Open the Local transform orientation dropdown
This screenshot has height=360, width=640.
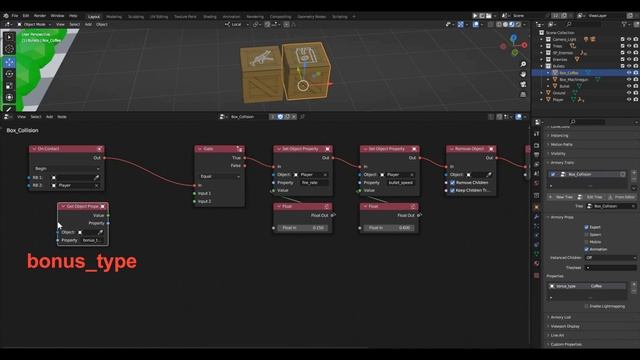click(237, 24)
